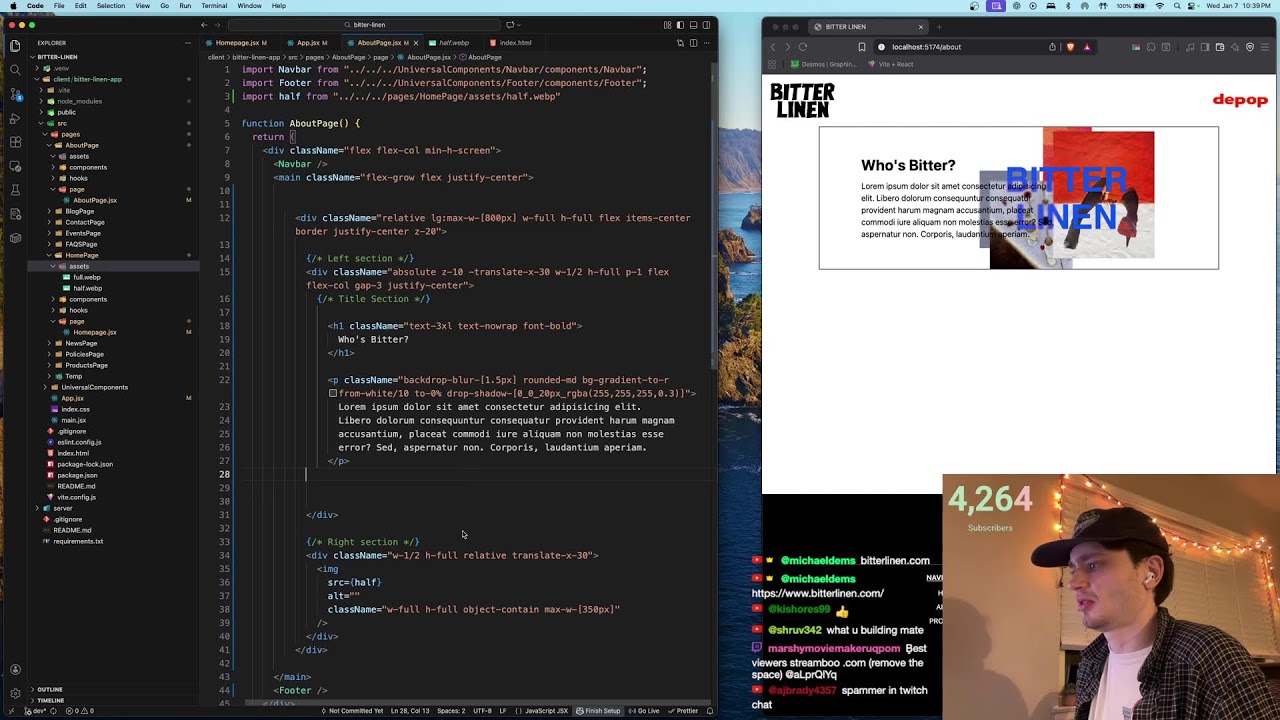Click the BITTER LINEN logo on the webpage
1280x720 pixels.
[x=802, y=100]
